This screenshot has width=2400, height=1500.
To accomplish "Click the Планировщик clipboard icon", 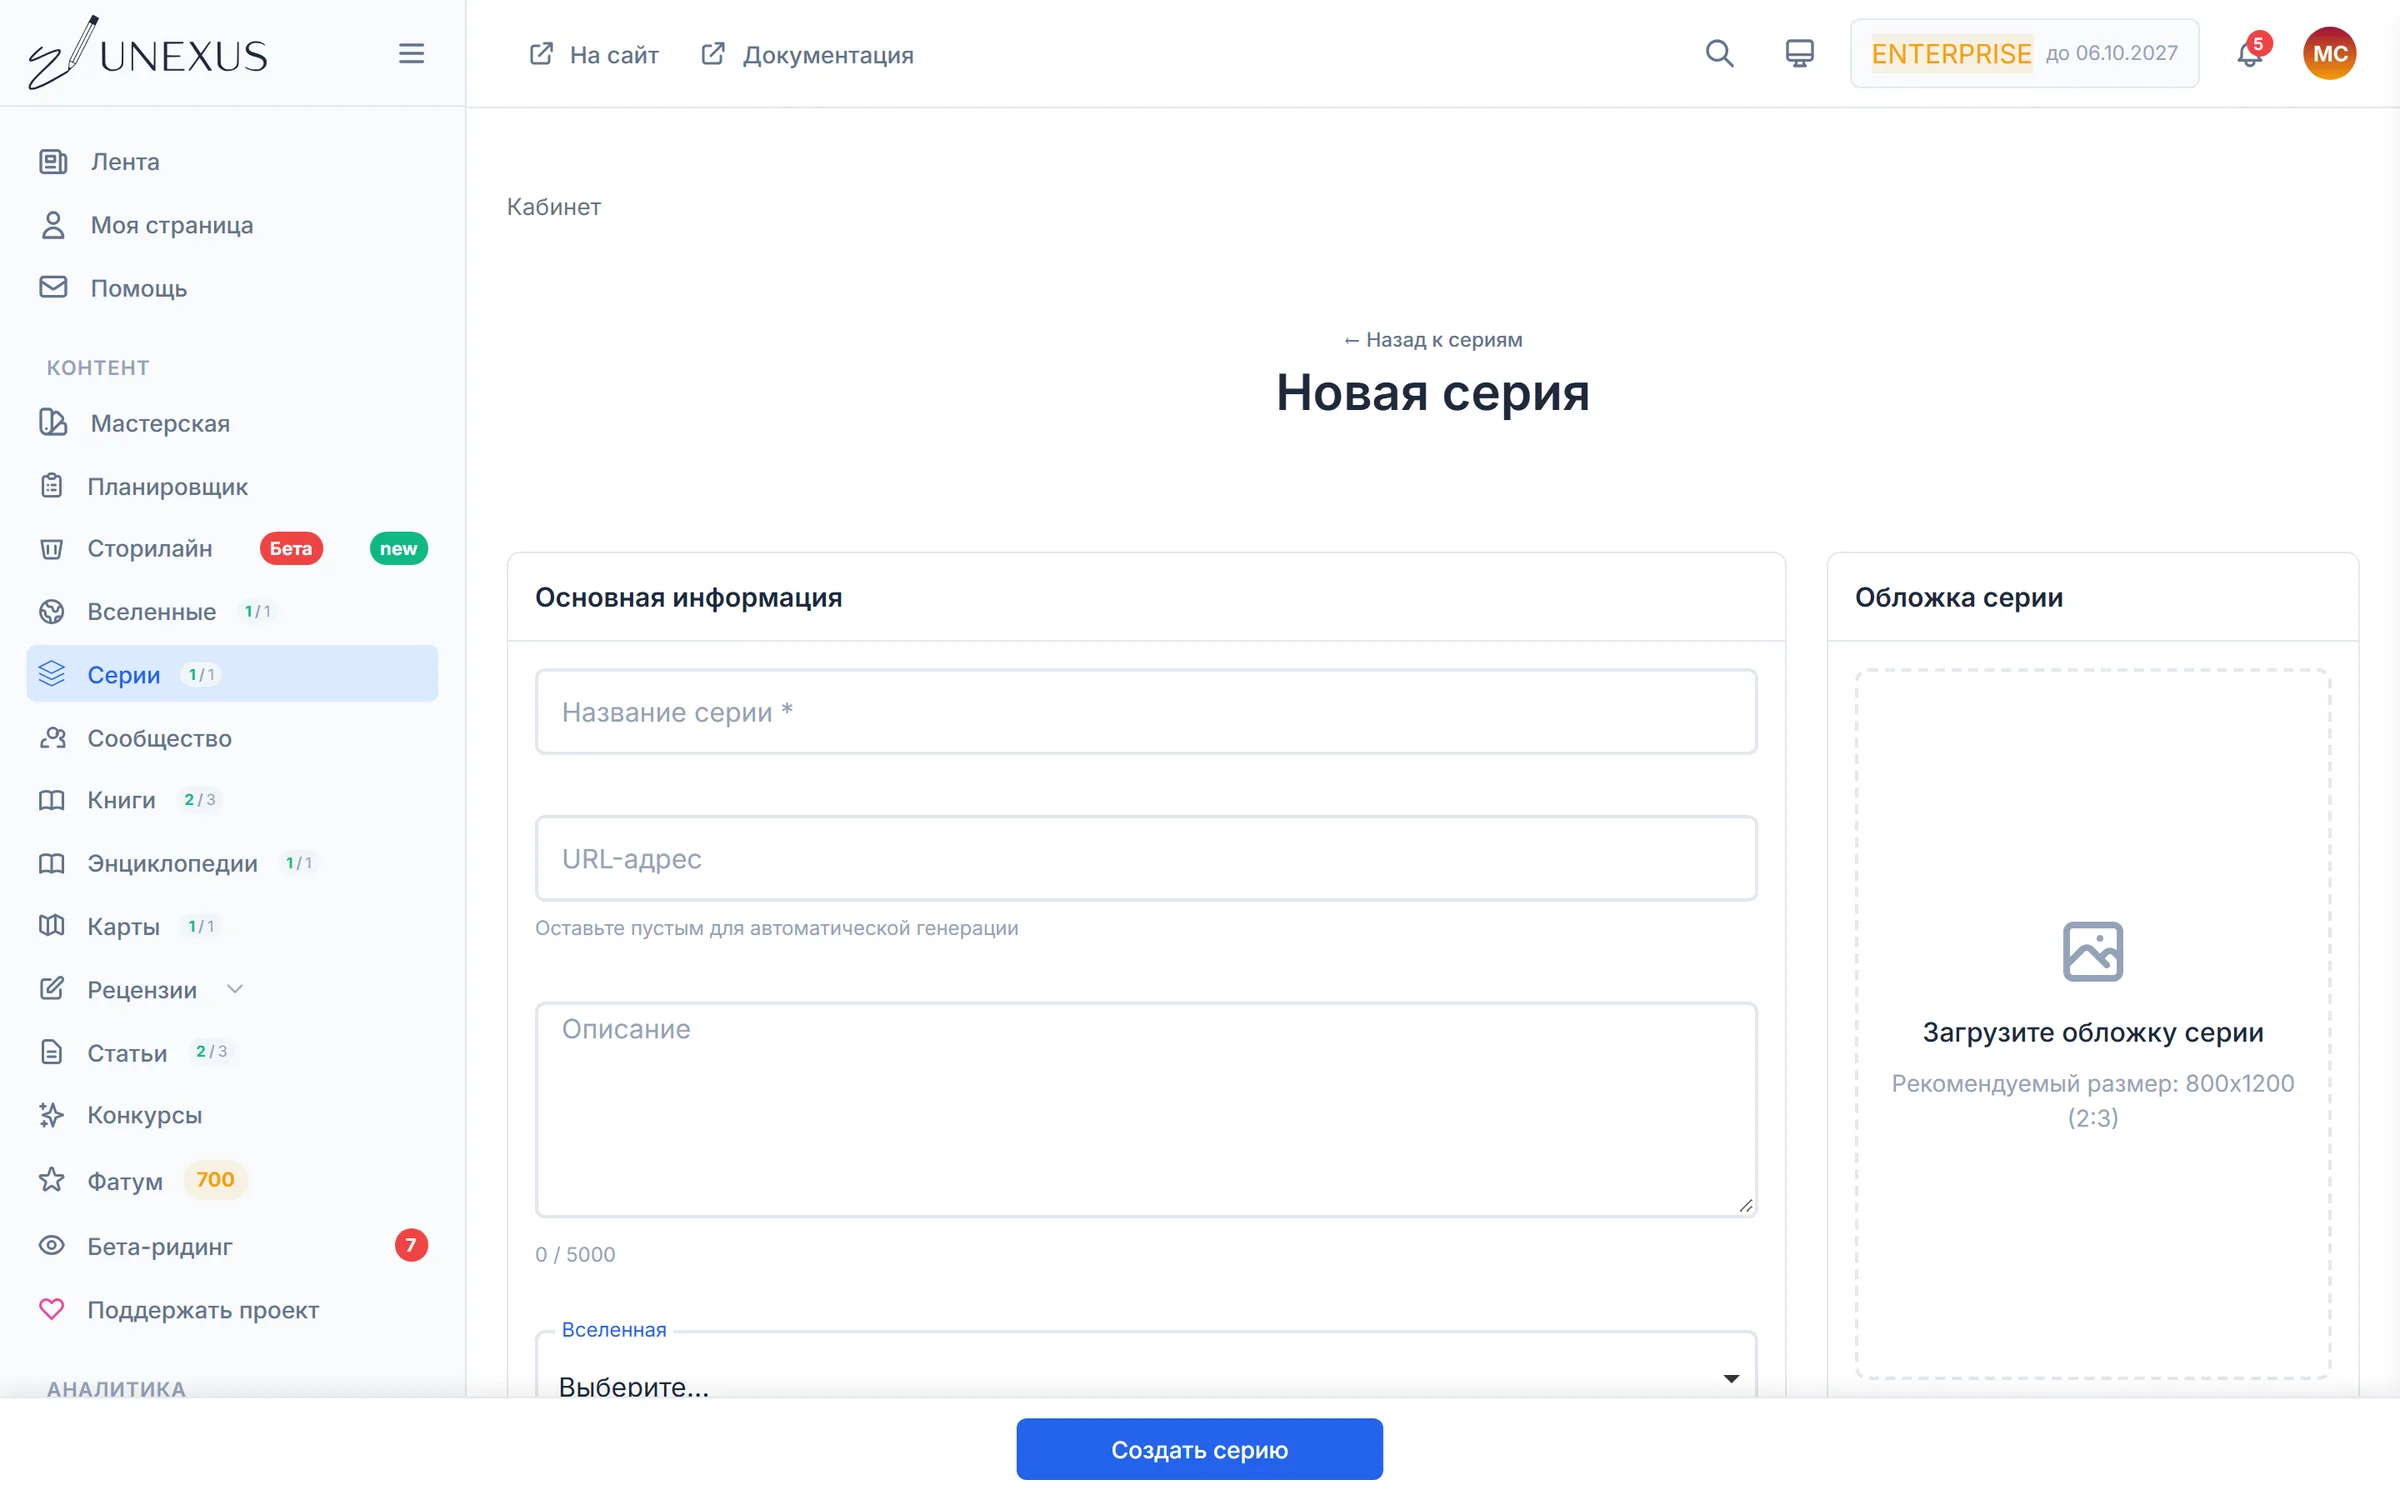I will [x=52, y=486].
